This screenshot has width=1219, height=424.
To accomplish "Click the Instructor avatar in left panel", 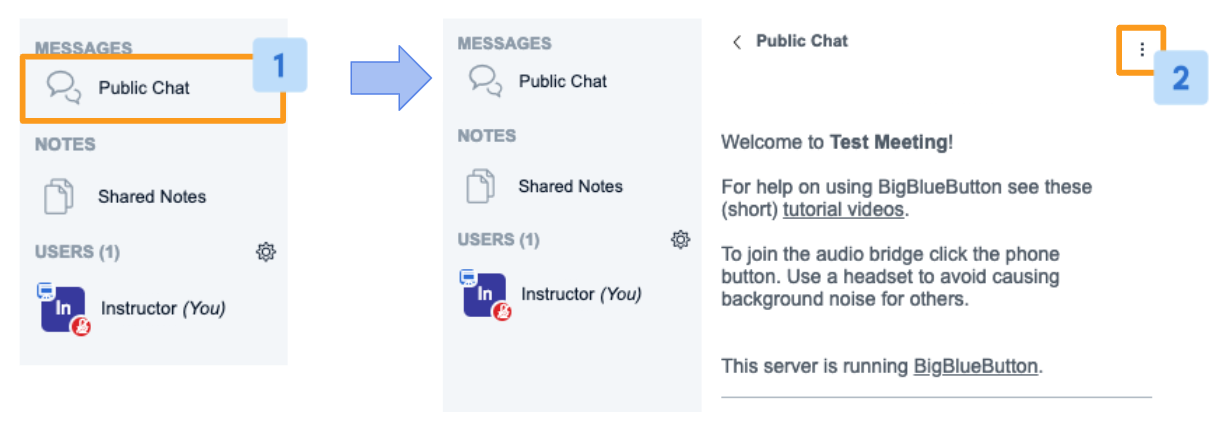I will point(61,309).
